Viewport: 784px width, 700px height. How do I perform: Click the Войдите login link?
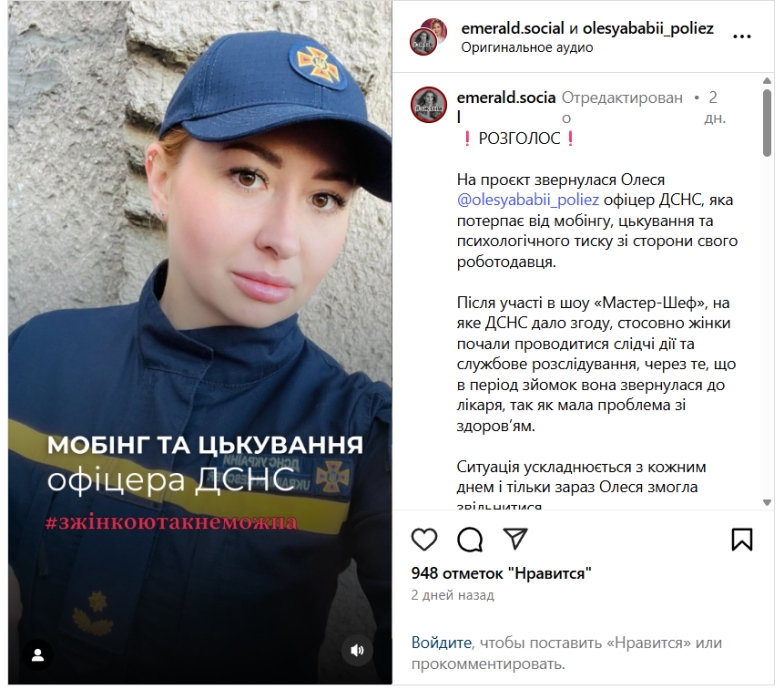(441, 642)
